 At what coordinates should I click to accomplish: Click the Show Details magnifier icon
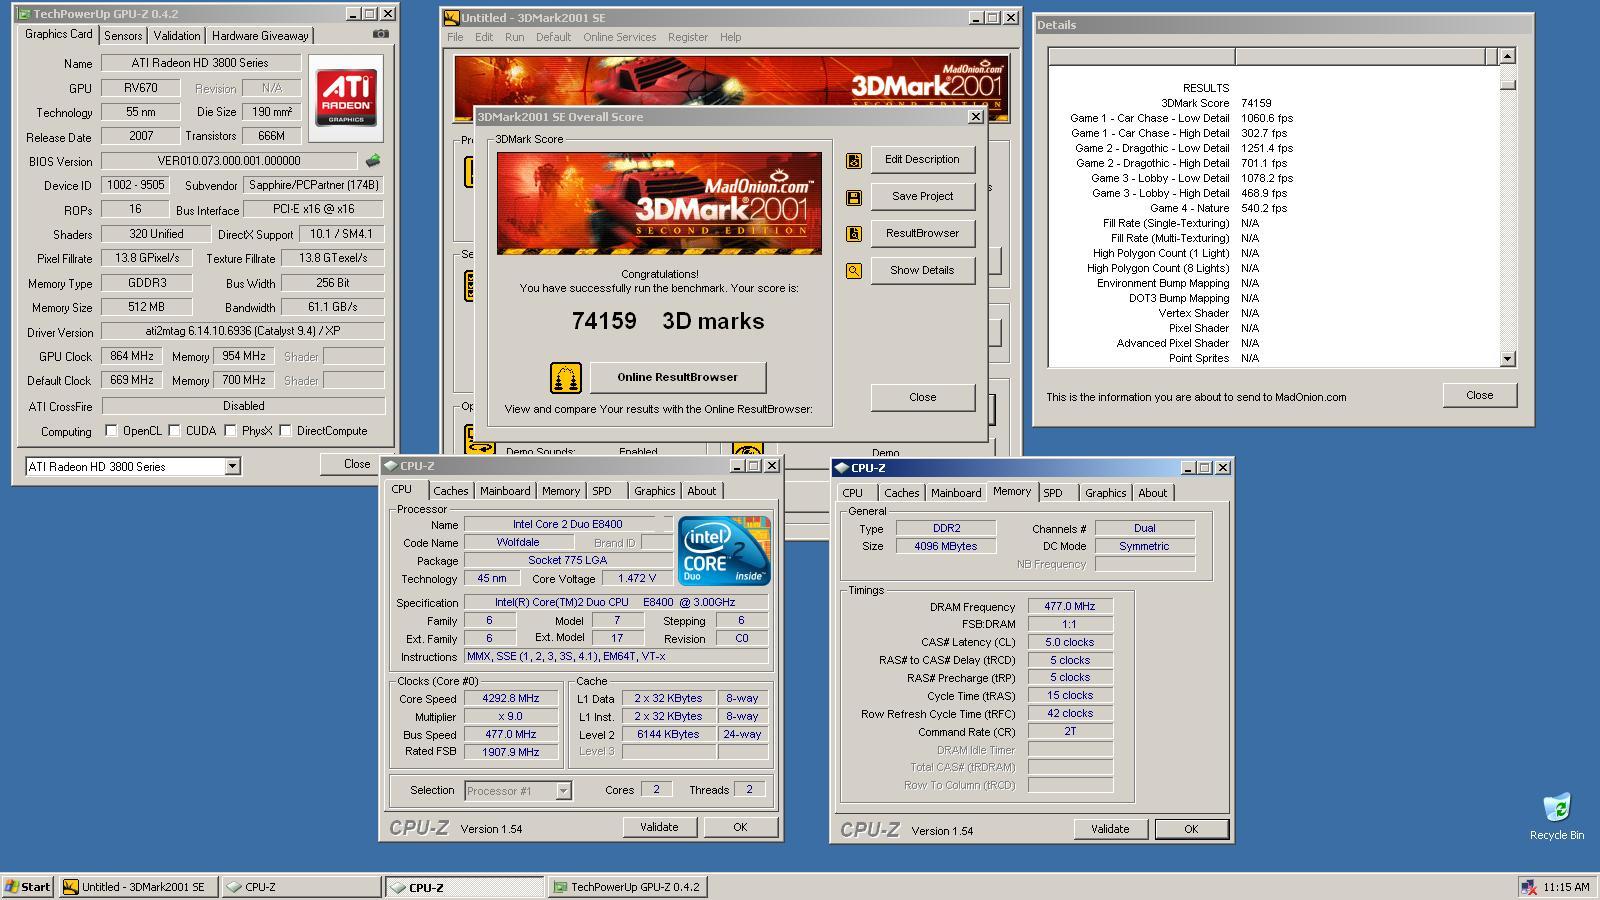coord(854,271)
